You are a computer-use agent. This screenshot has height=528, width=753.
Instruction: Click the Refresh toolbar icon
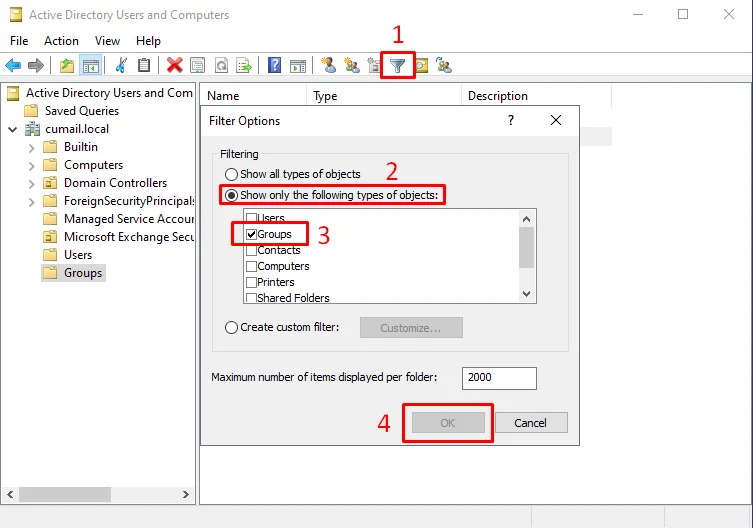pyautogui.click(x=221, y=65)
